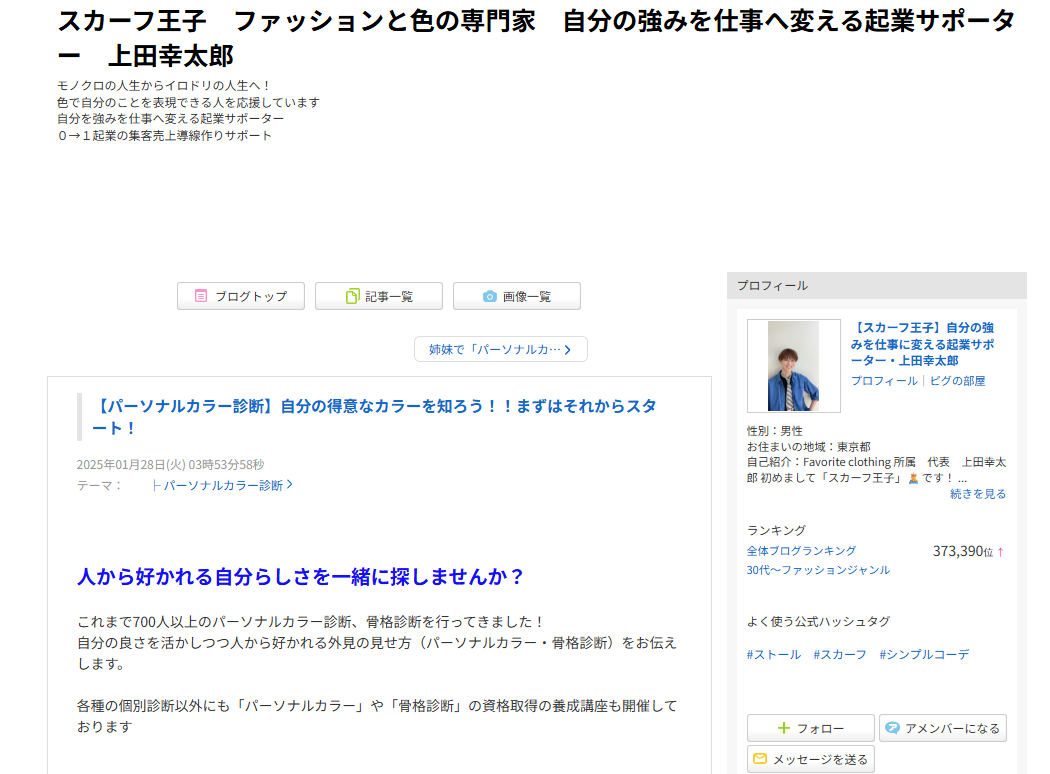This screenshot has height=774, width=1050.
Task: Open the profile photo thumbnail
Action: click(793, 366)
